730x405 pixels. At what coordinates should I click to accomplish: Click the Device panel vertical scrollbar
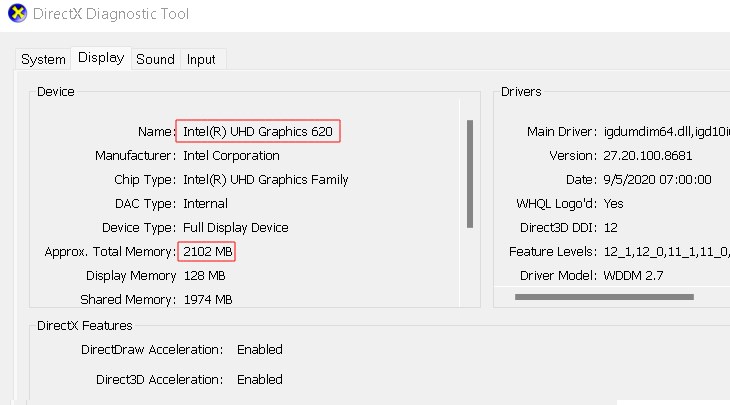point(470,174)
